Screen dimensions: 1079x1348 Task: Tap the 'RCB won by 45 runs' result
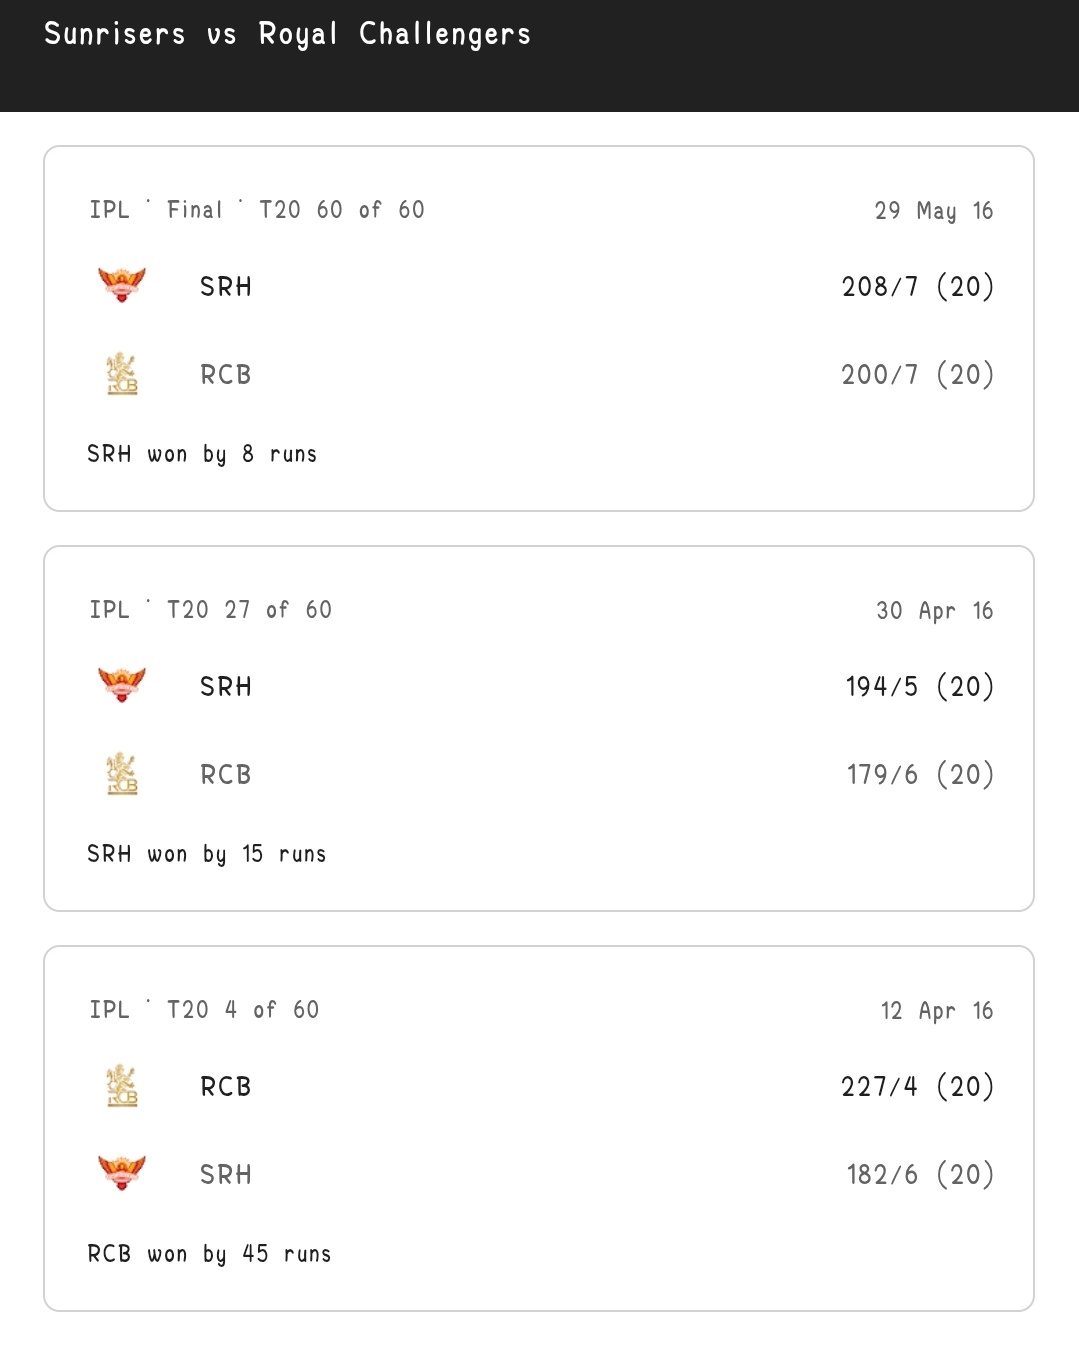pyautogui.click(x=209, y=1254)
